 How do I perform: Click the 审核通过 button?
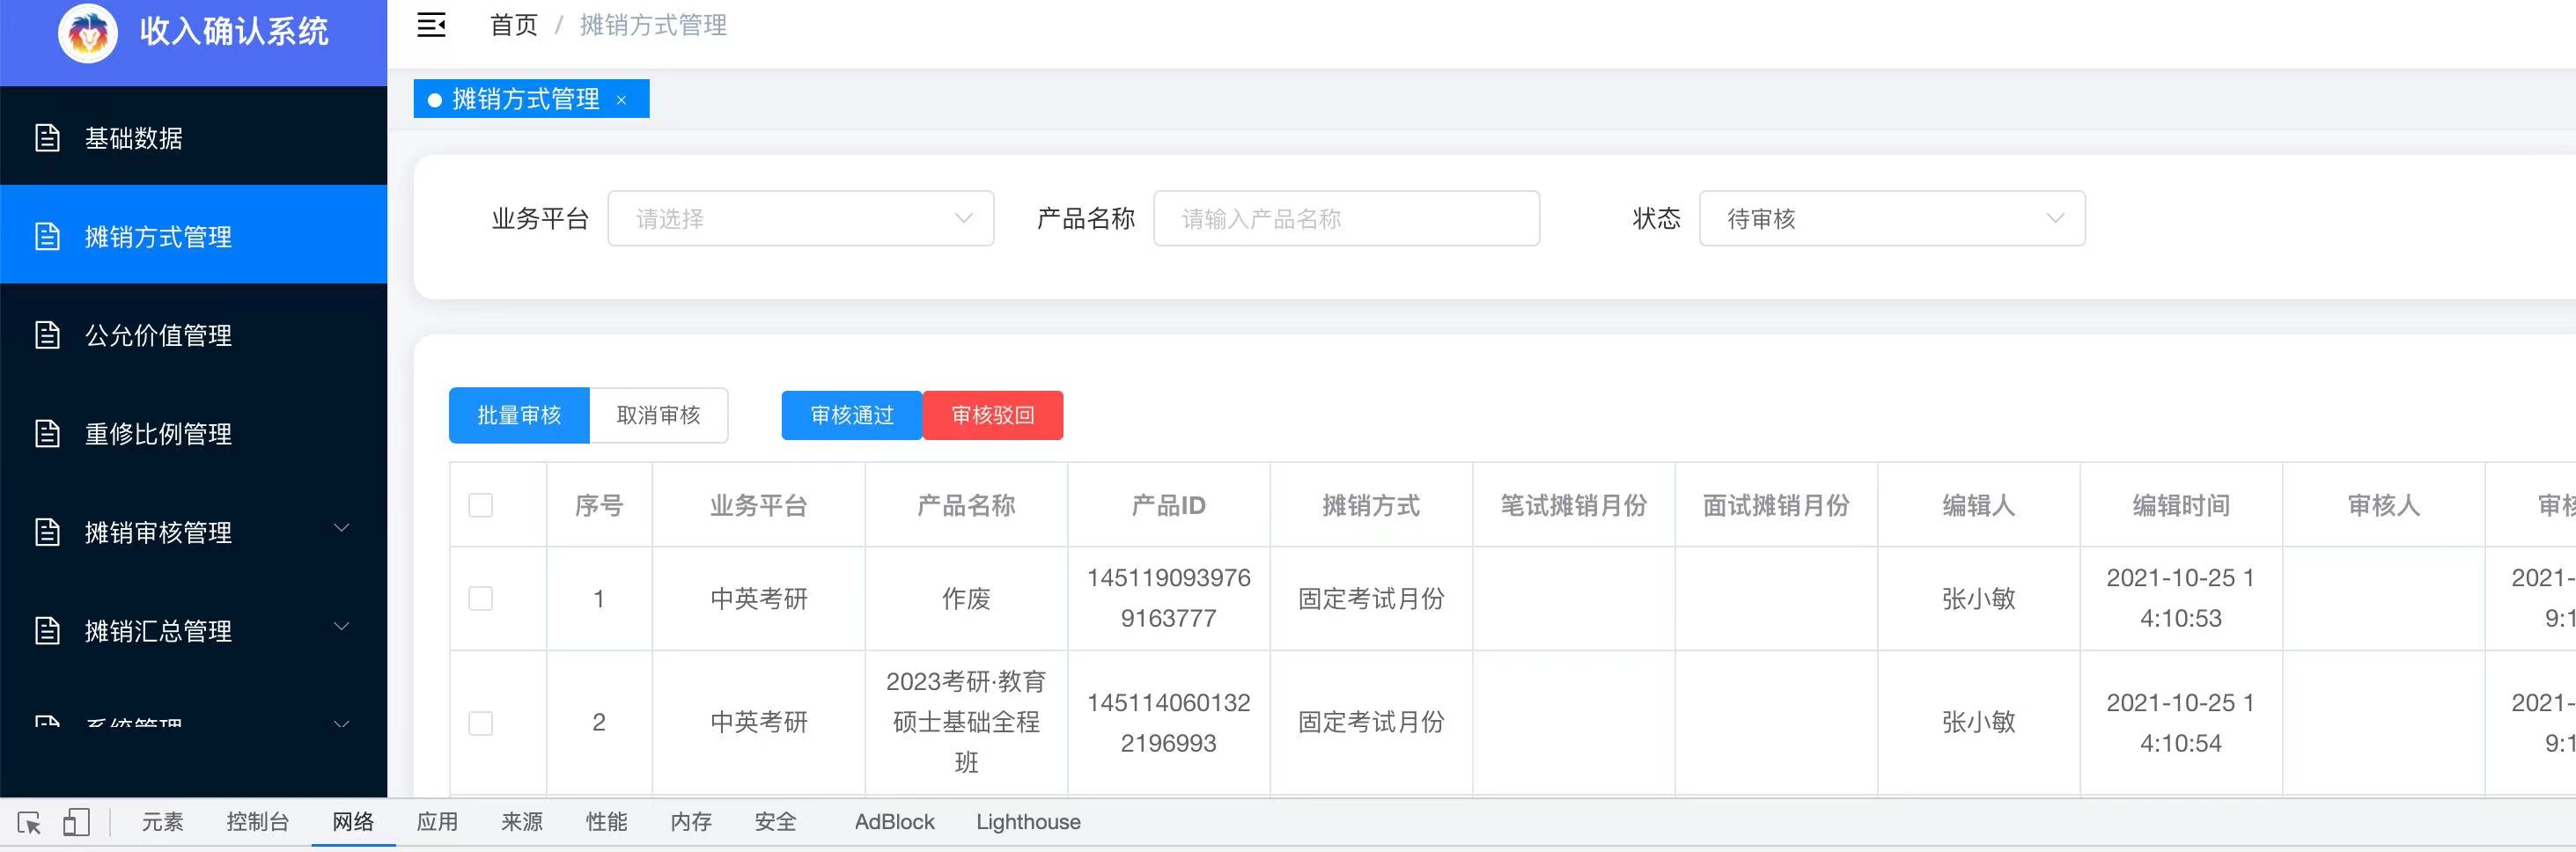coord(852,415)
